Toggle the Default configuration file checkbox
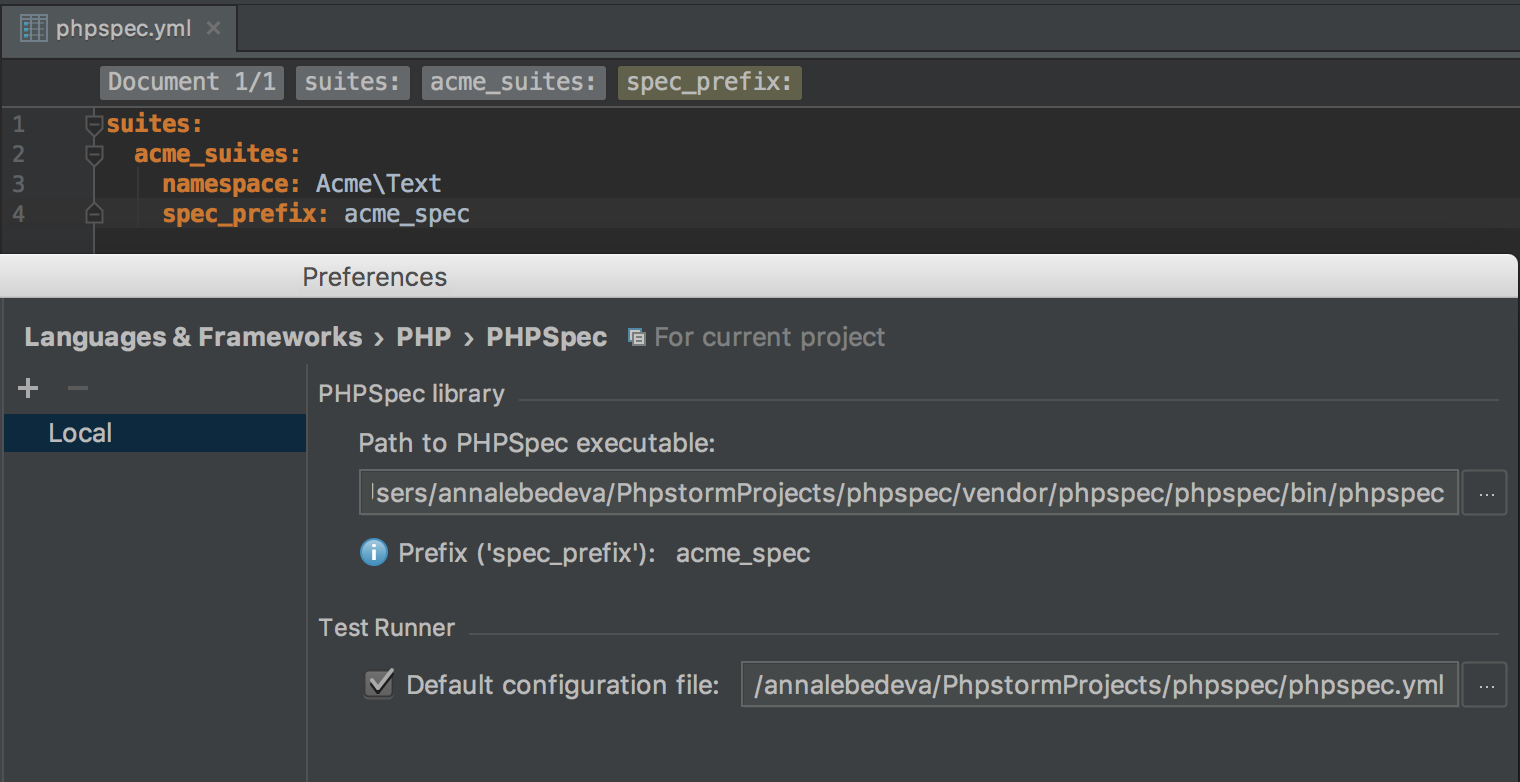 pos(378,684)
